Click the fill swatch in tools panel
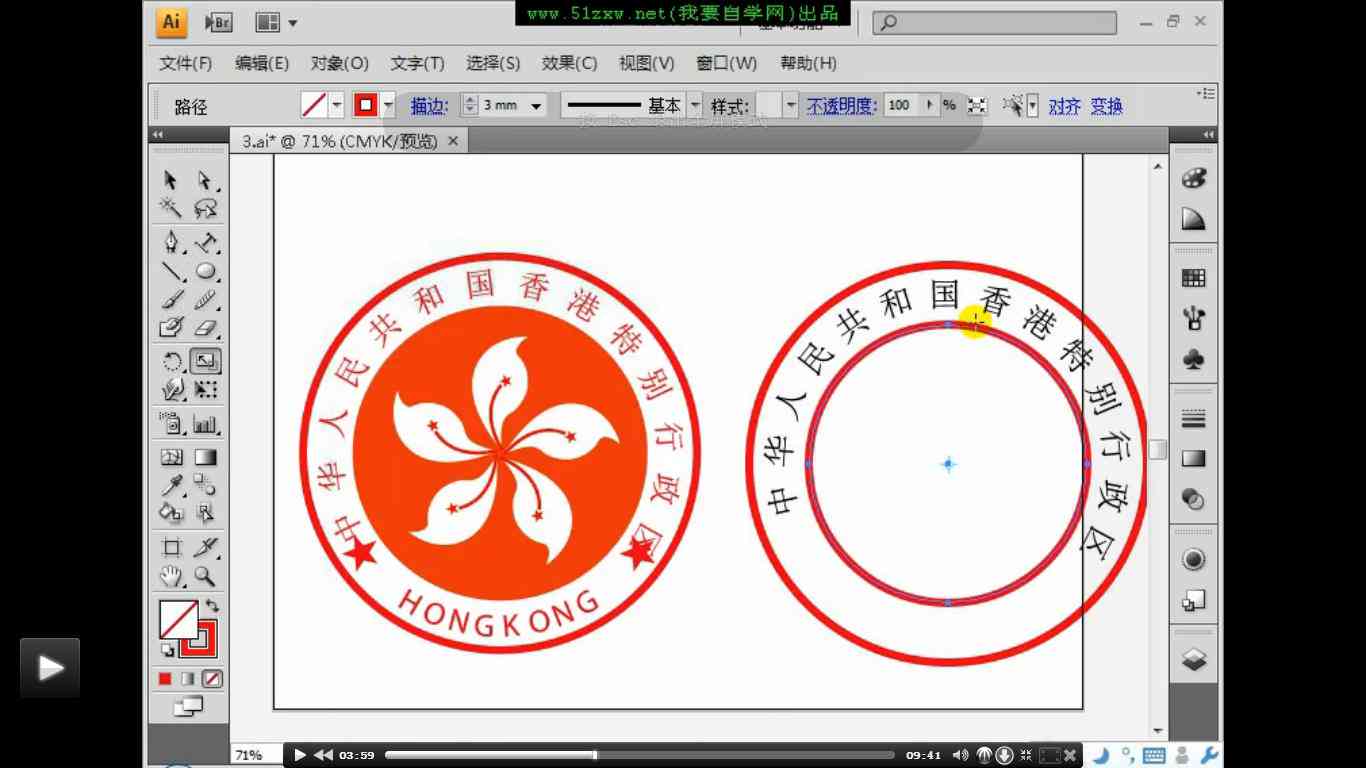This screenshot has width=1366, height=768. (x=178, y=619)
